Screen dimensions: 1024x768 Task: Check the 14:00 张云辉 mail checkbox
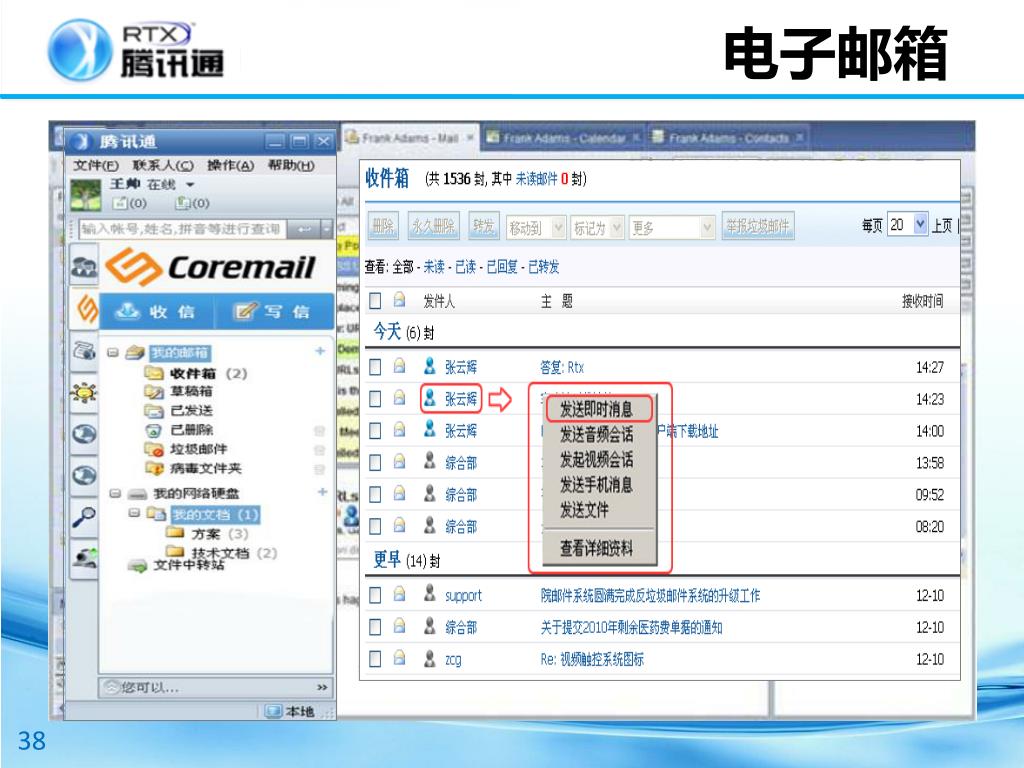coord(376,430)
